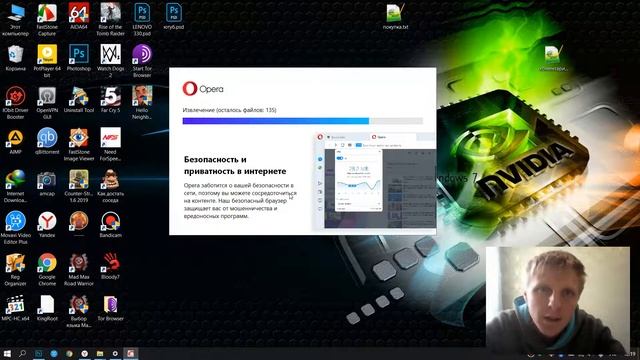Open File Explorer from the taskbar
The image size is (640, 360).
pyautogui.click(x=100, y=353)
